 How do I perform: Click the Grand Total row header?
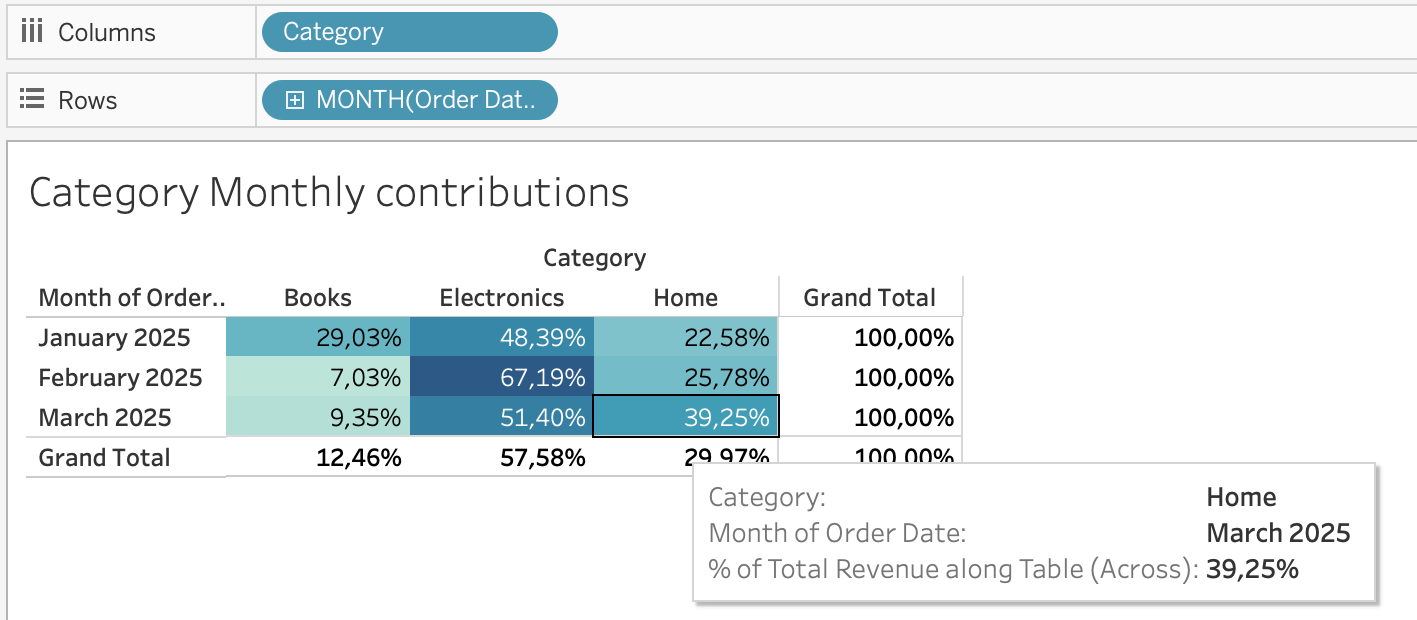(104, 458)
